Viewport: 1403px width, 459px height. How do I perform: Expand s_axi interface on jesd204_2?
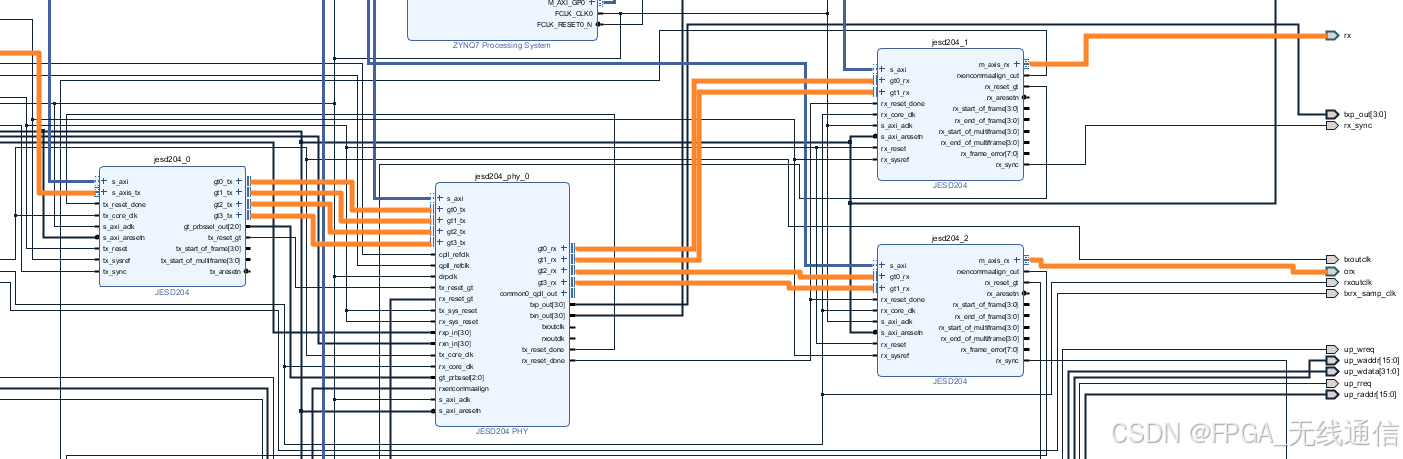[x=882, y=266]
